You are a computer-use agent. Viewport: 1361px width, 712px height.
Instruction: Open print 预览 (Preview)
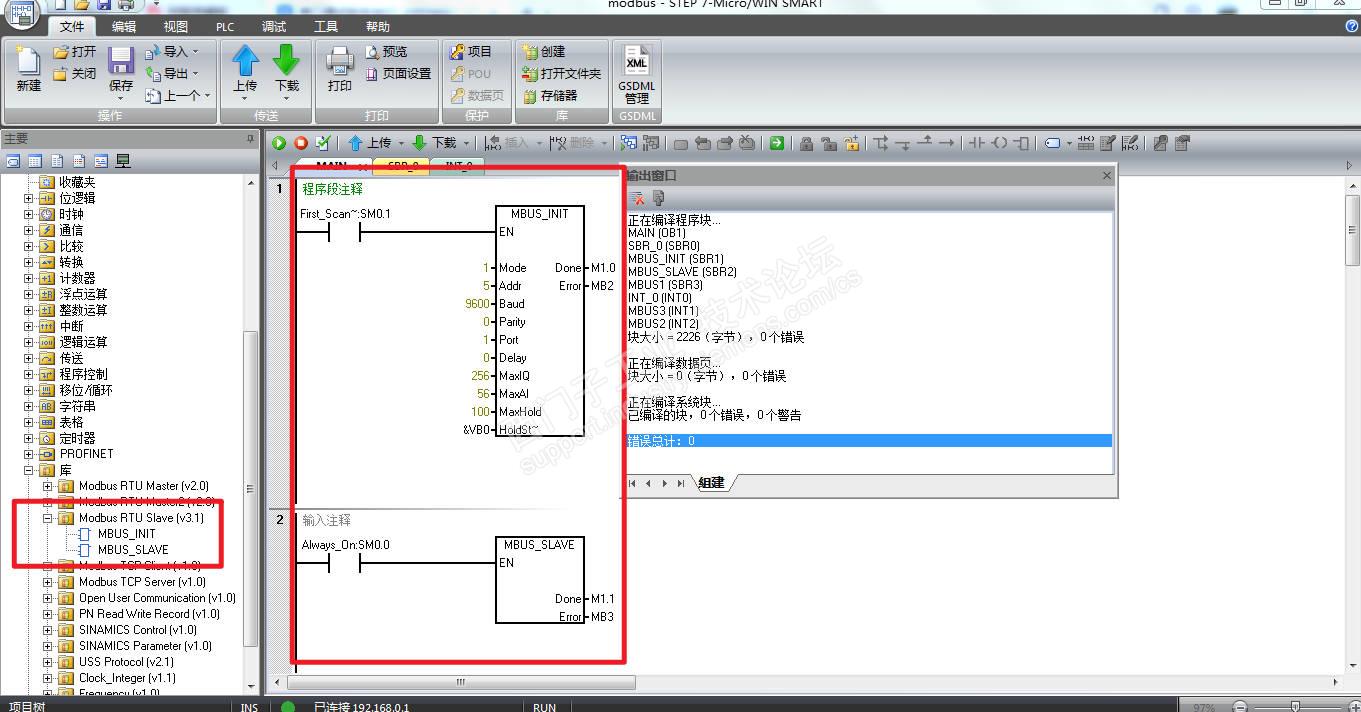(x=387, y=52)
